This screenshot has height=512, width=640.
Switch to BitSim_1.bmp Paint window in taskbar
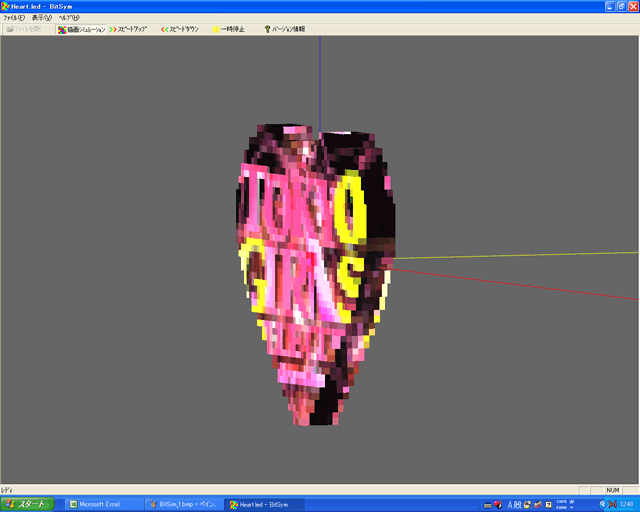[184, 504]
